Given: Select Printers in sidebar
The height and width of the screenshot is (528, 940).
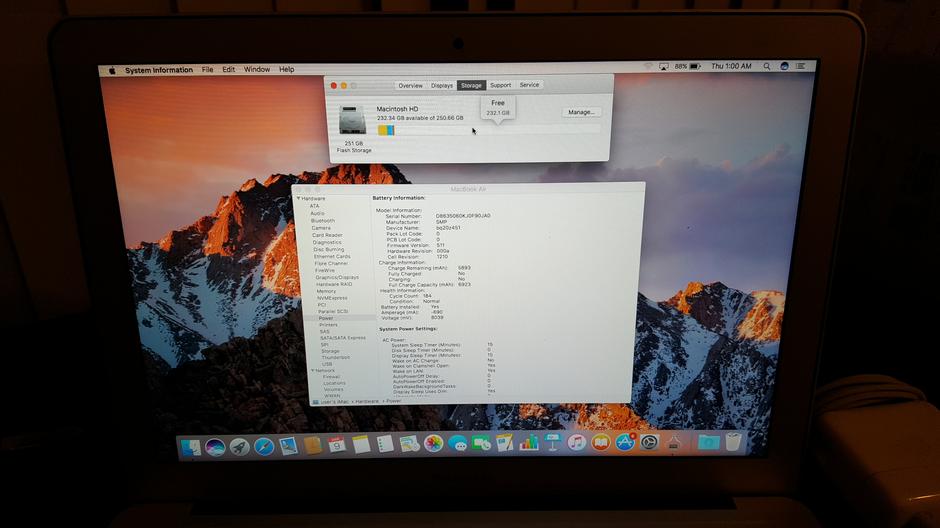Looking at the screenshot, I should click(x=328, y=325).
